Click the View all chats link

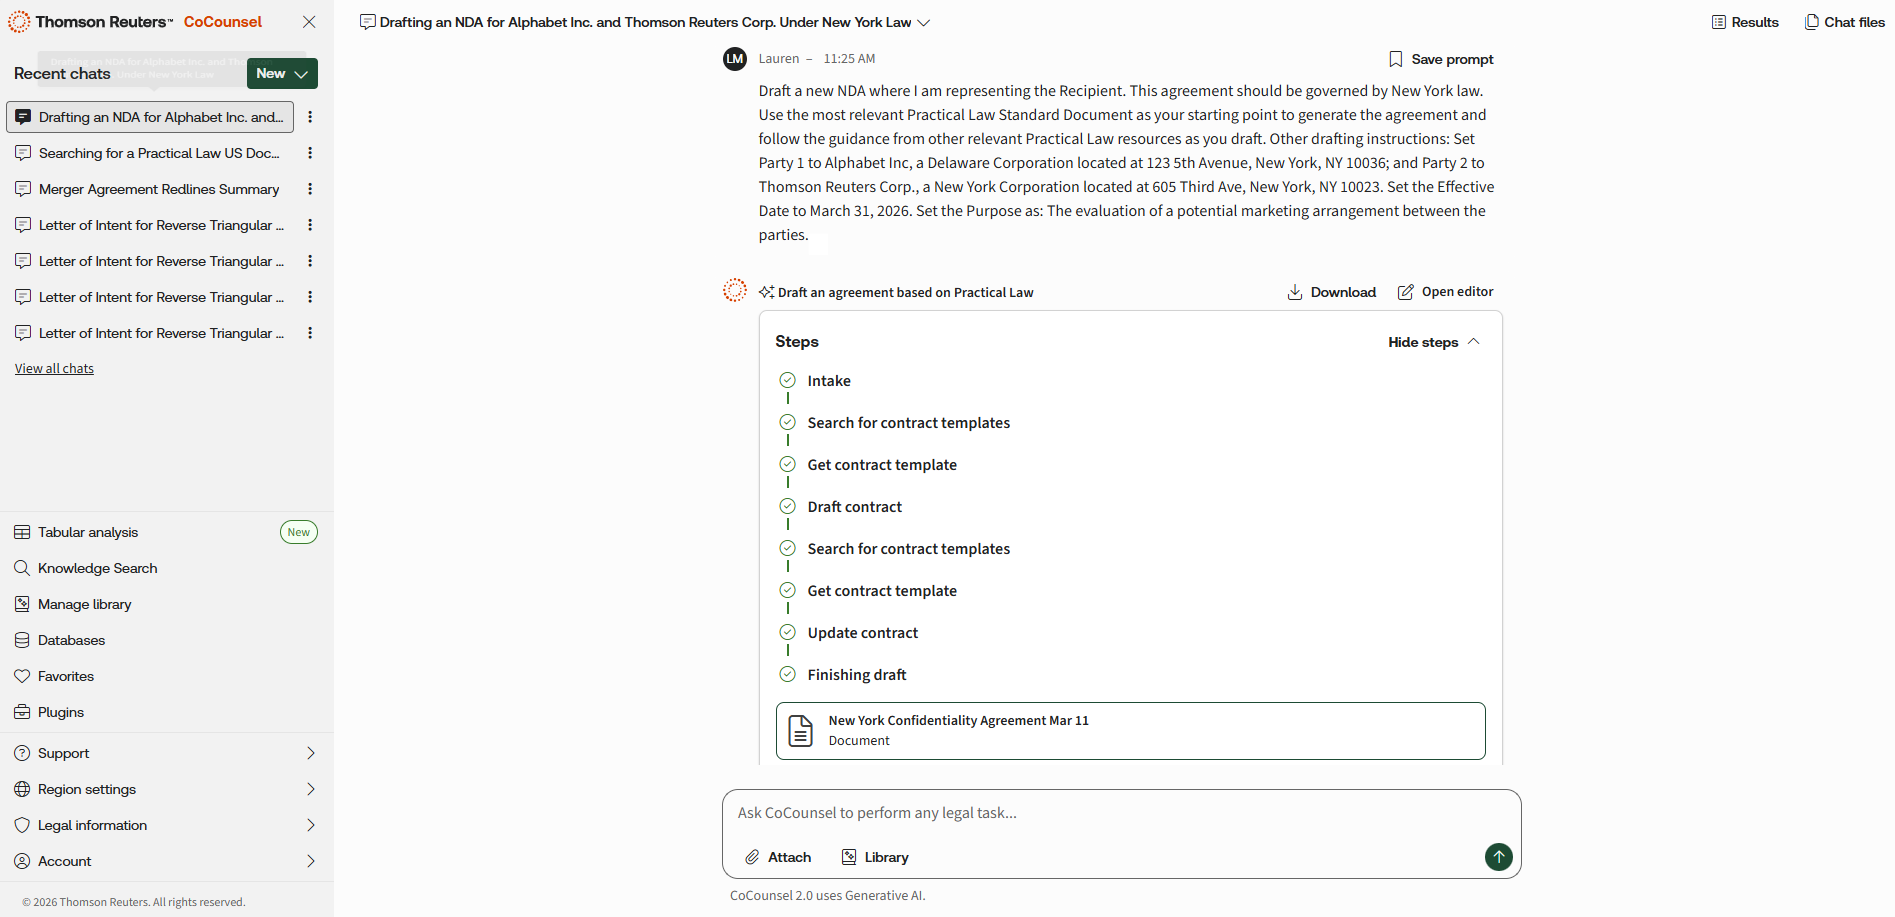[x=54, y=369]
